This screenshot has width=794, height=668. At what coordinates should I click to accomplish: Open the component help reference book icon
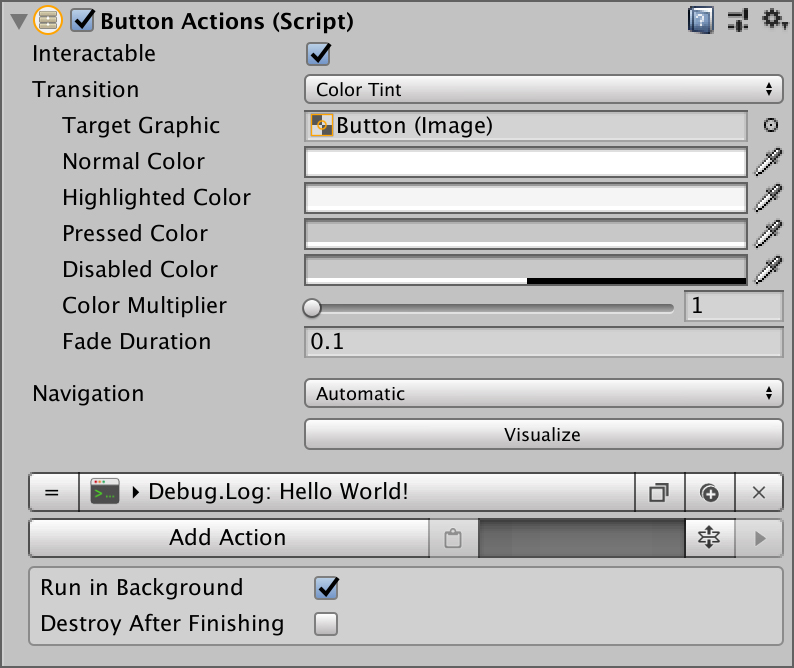701,21
